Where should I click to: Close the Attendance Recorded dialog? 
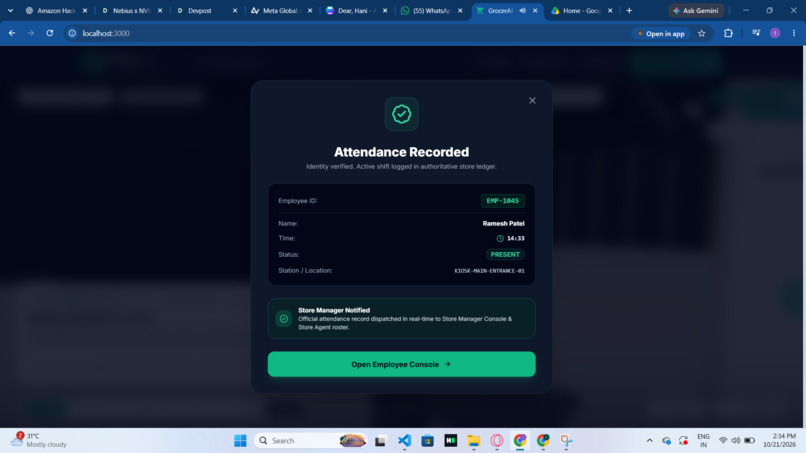532,101
